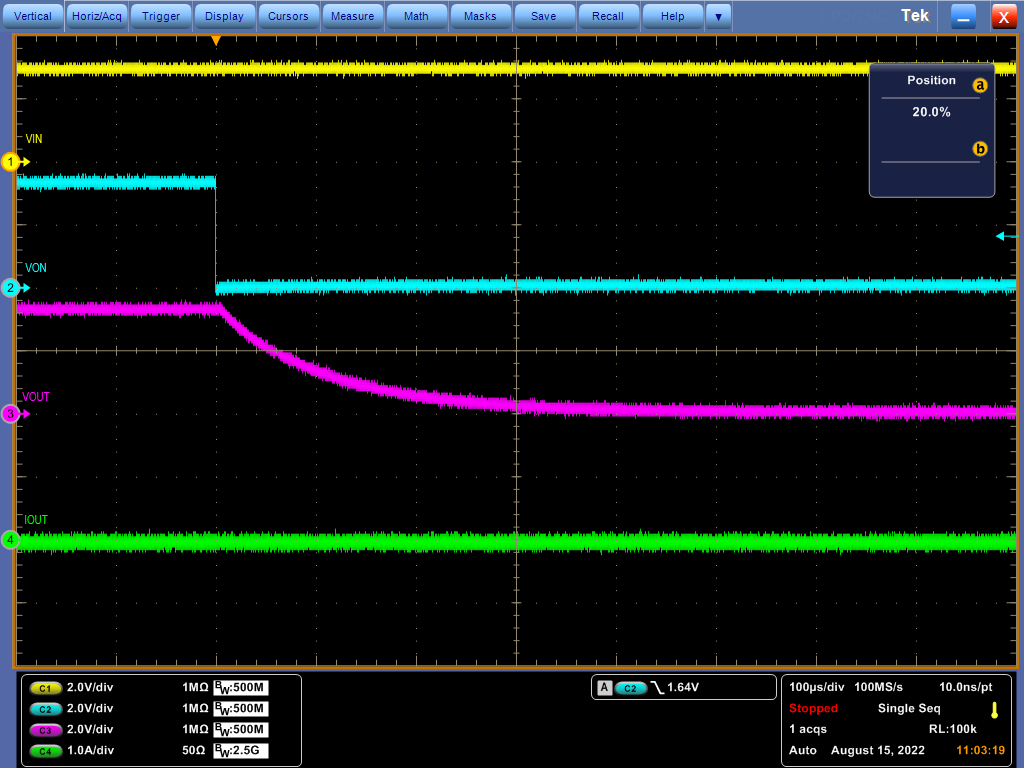Click the yellow C1 channel badge
The height and width of the screenshot is (768, 1024).
click(x=45, y=688)
